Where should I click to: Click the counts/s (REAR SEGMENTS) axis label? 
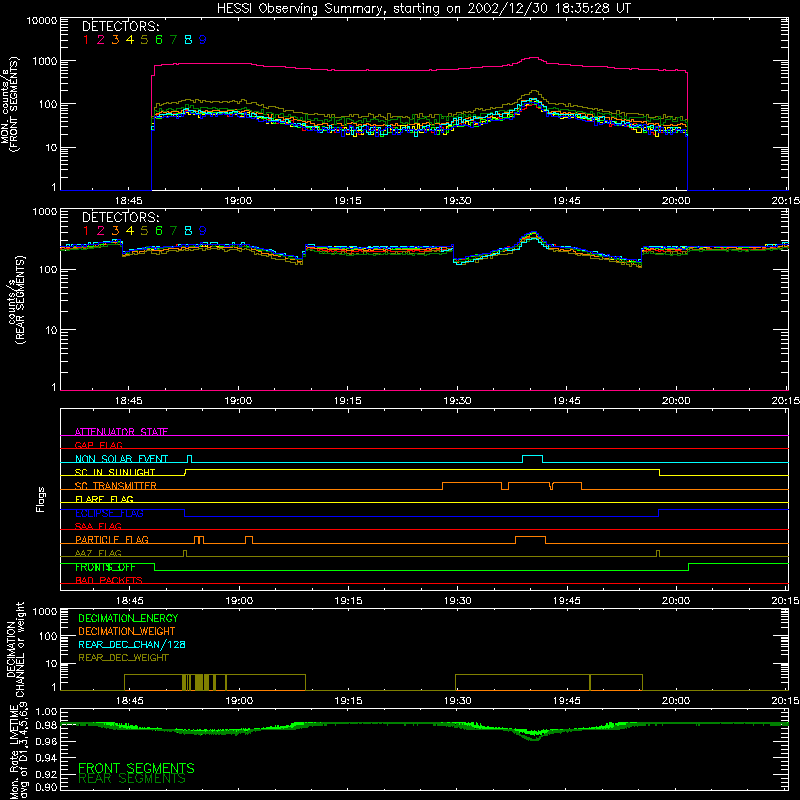click(x=15, y=300)
